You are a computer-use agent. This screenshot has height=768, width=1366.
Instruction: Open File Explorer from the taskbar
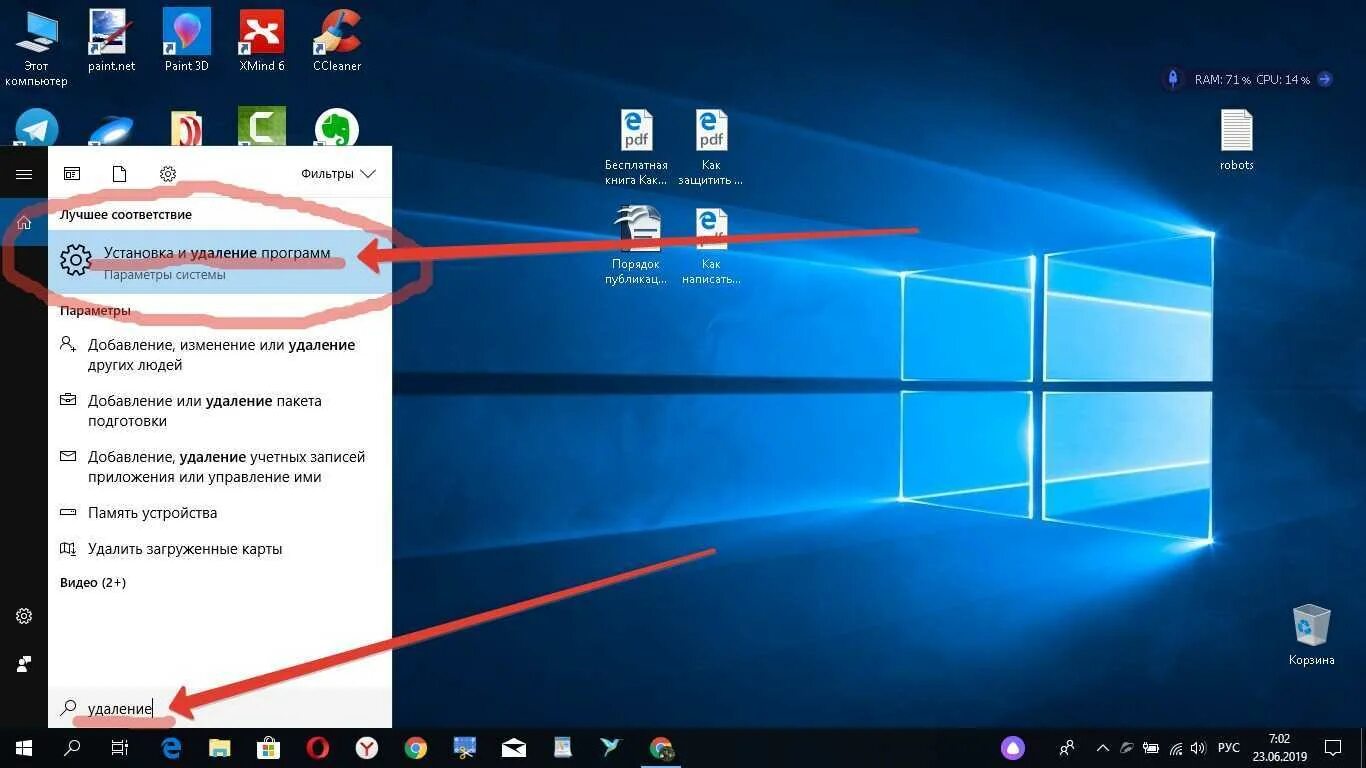[220, 747]
